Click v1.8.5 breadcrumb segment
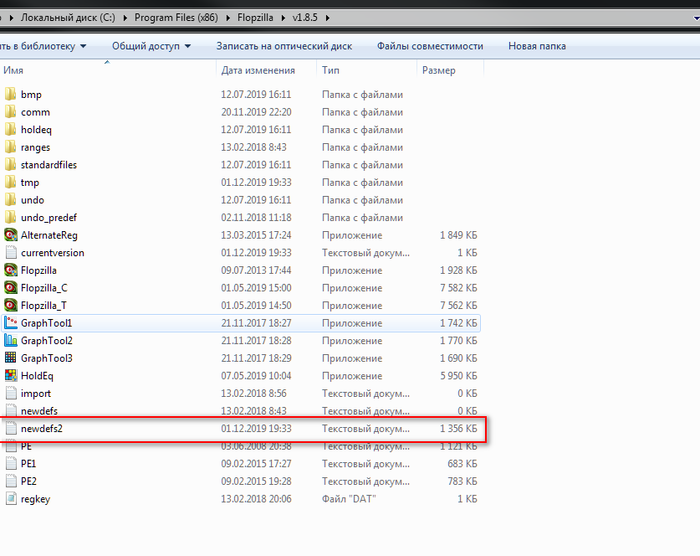Image resolution: width=700 pixels, height=556 pixels. click(x=305, y=18)
